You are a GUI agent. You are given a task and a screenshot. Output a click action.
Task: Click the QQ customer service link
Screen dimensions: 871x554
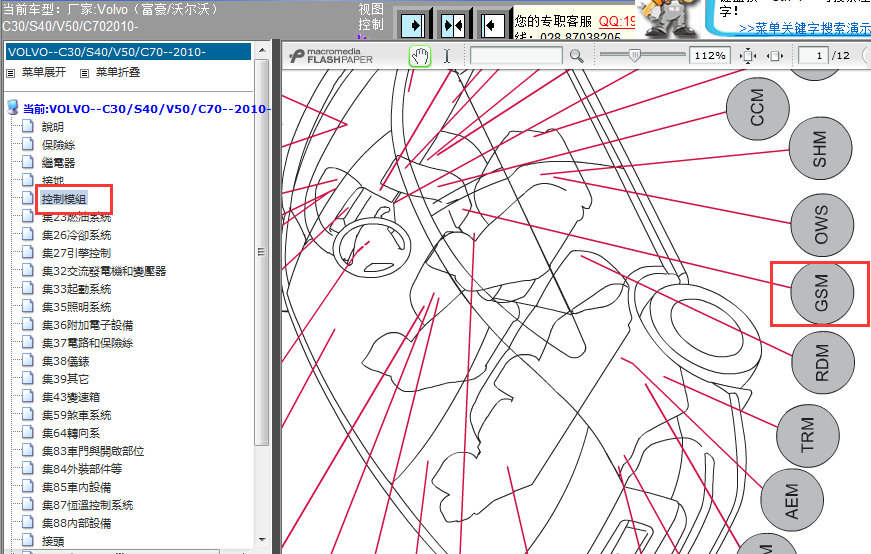coord(617,21)
